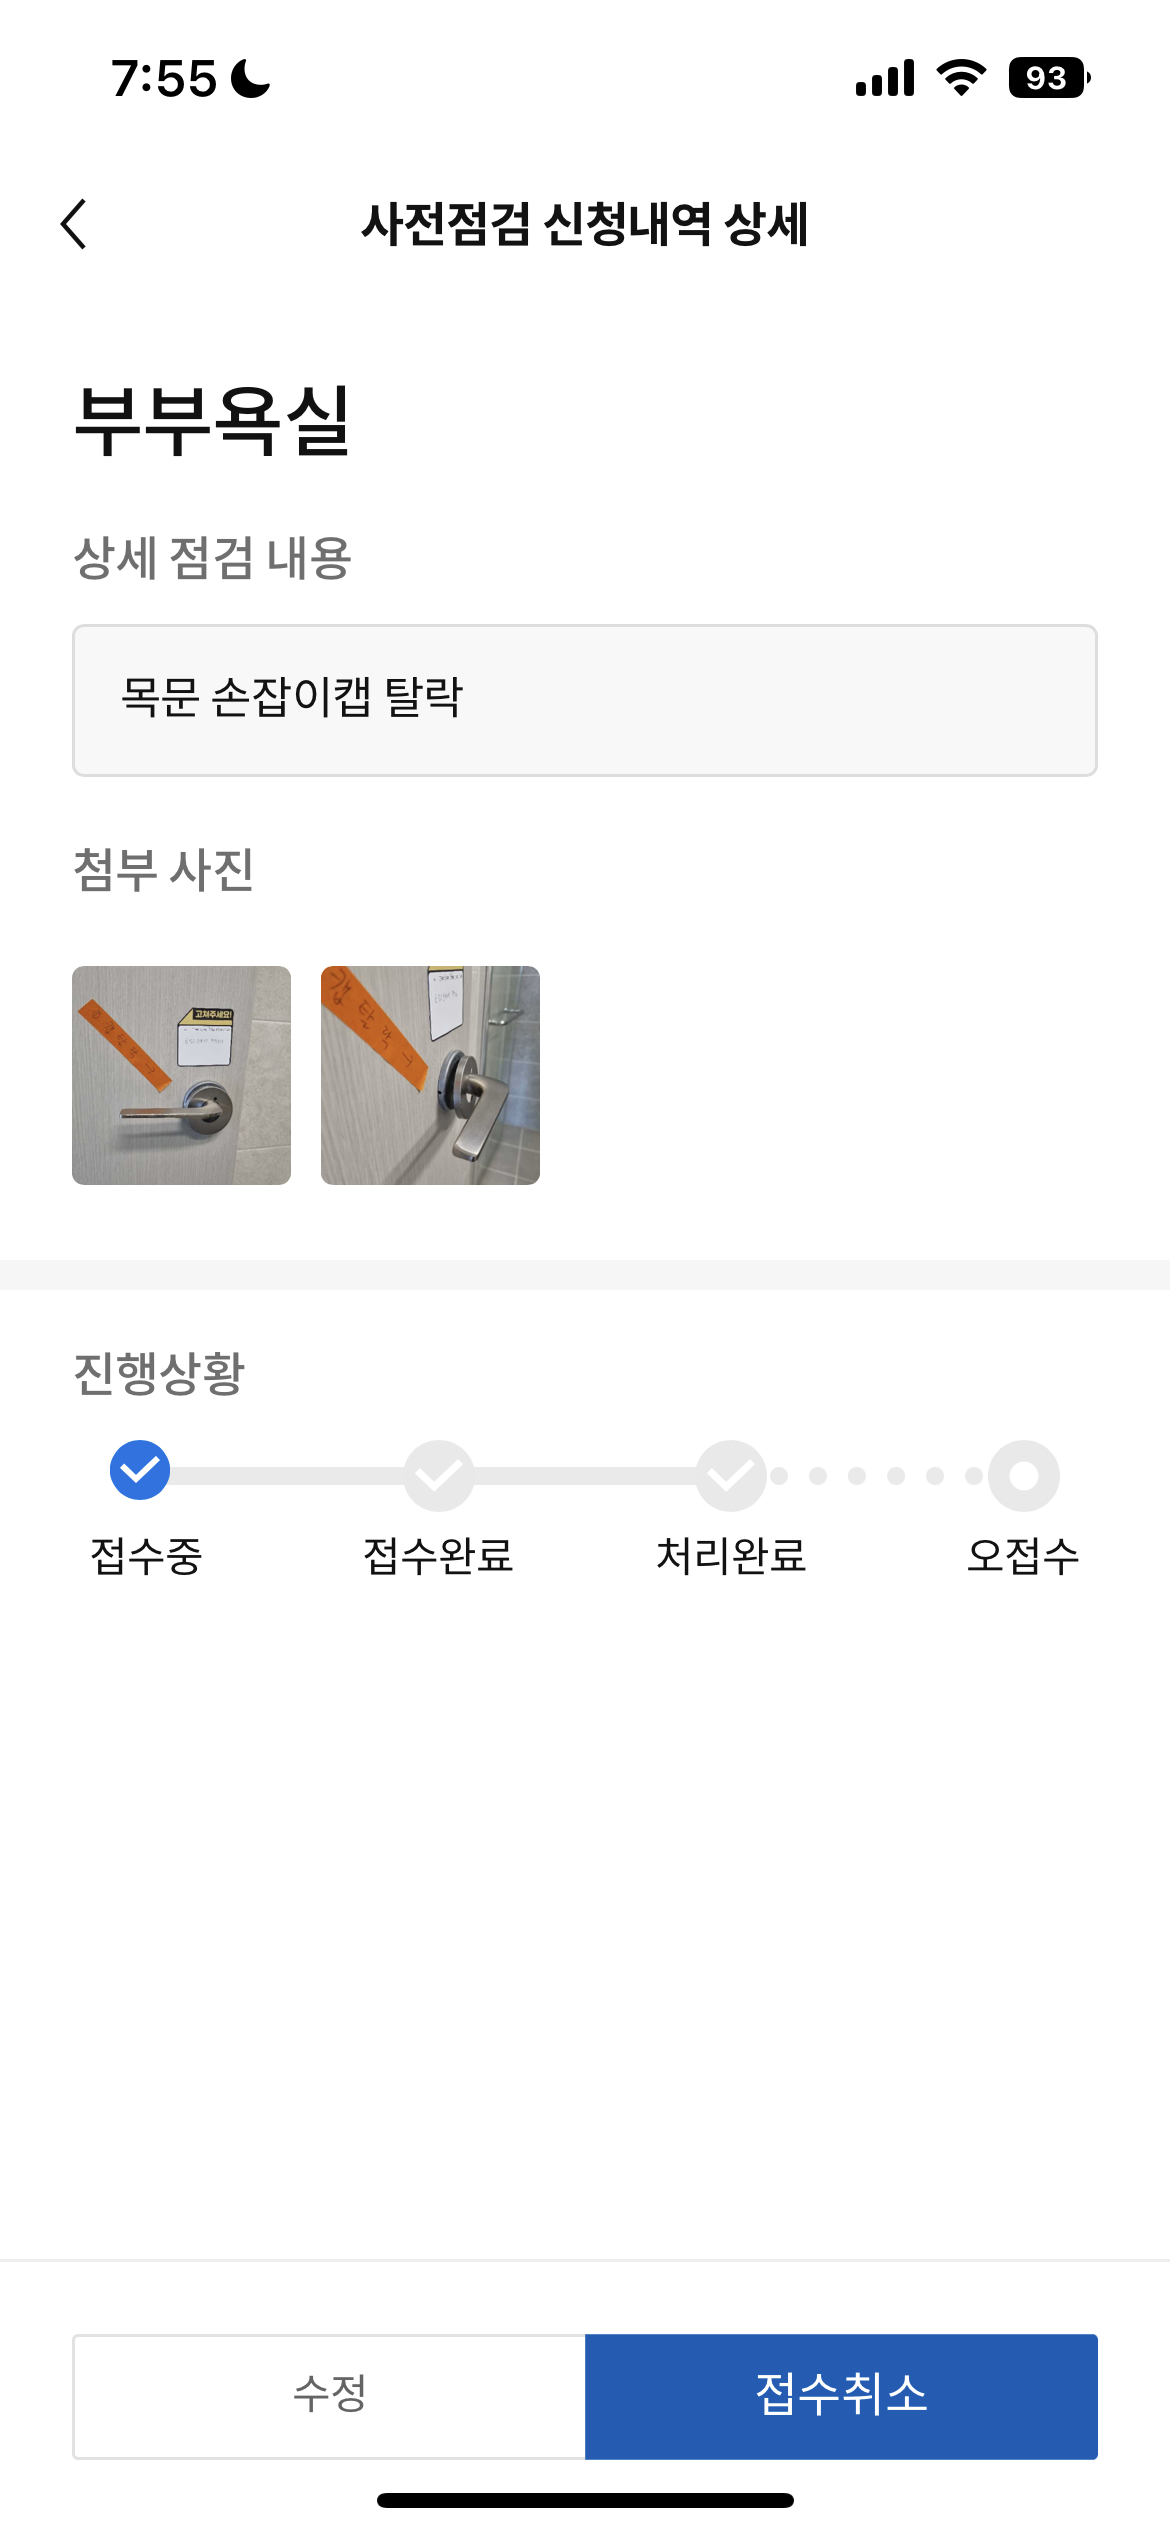Tap the 처리완료 checkmark step icon
Image resolution: width=1170 pixels, height=2532 pixels.
pyautogui.click(x=731, y=1475)
